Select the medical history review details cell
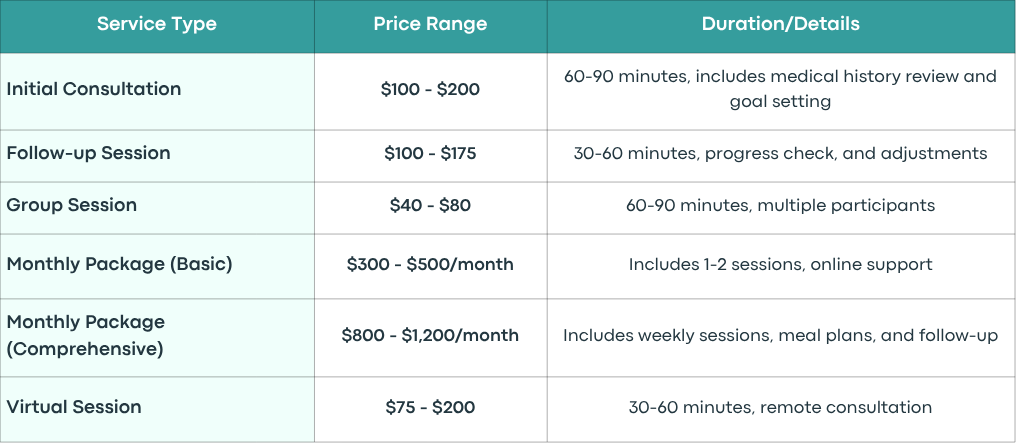 pos(781,91)
